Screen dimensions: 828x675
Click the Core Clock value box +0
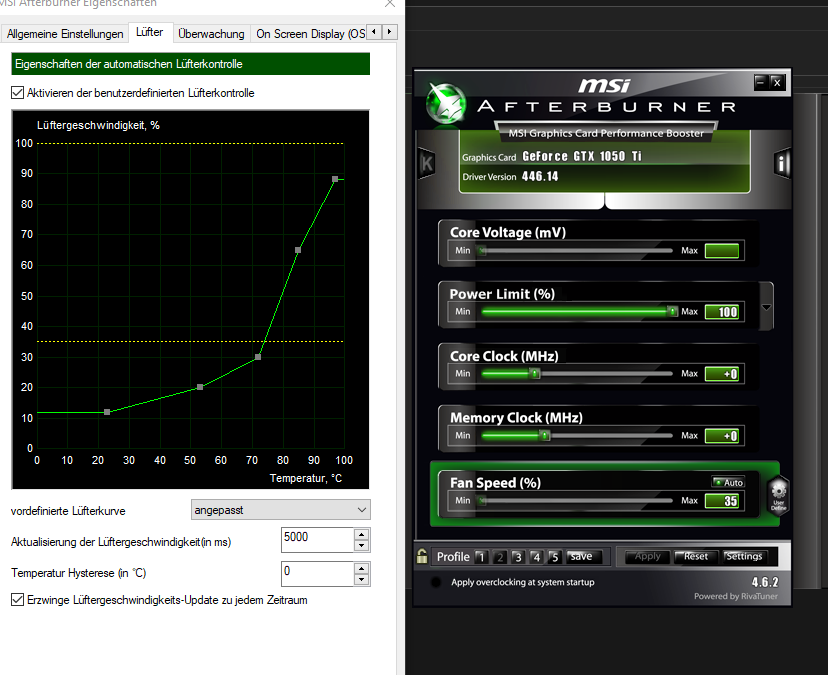coord(721,374)
